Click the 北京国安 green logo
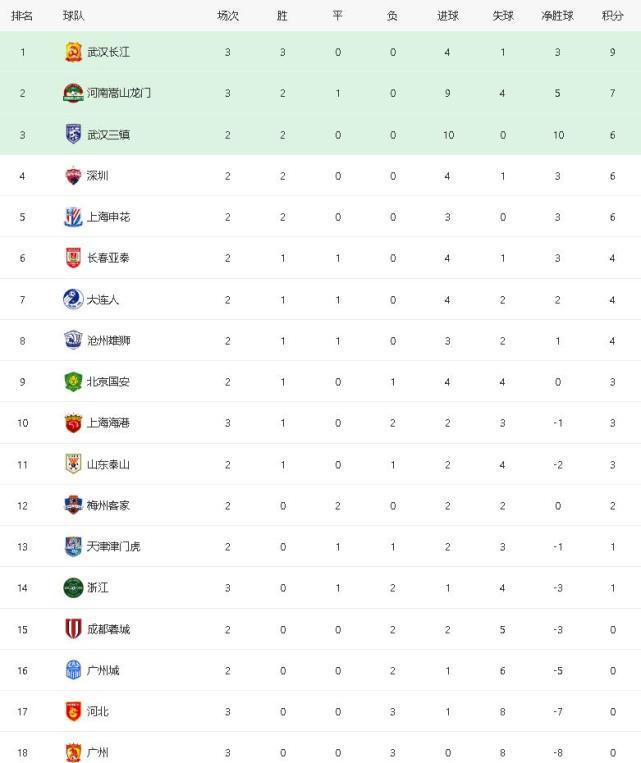Screen dimensions: 641x763 [x=73, y=382]
